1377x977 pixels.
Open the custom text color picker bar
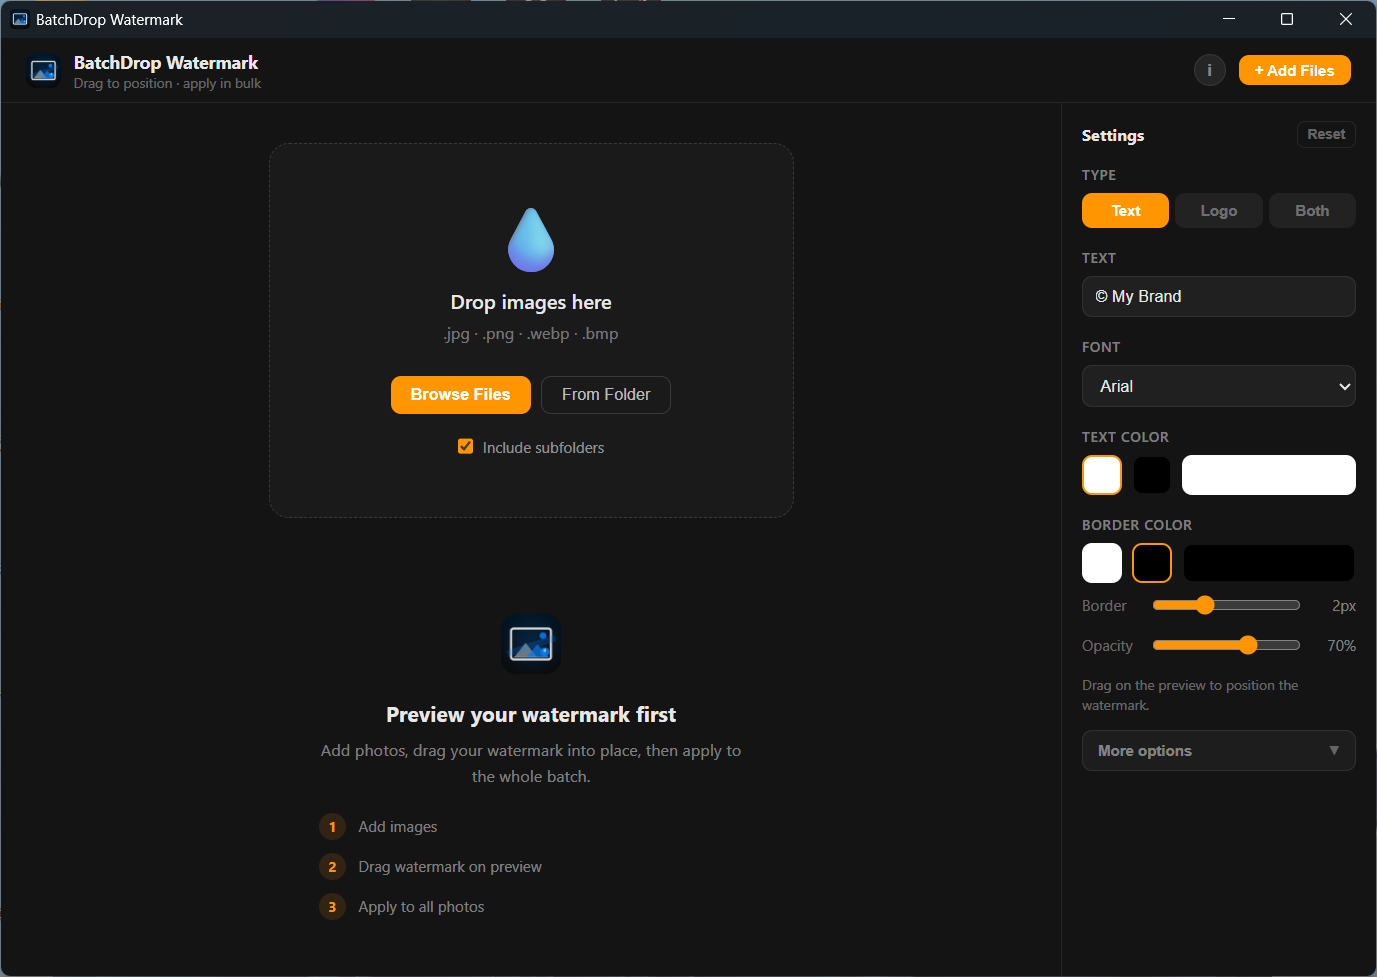[x=1268, y=475]
